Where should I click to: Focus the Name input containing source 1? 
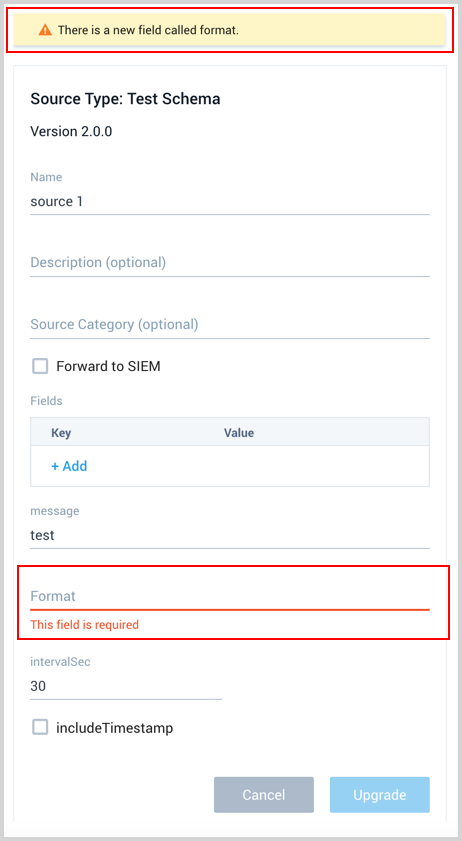tap(230, 202)
